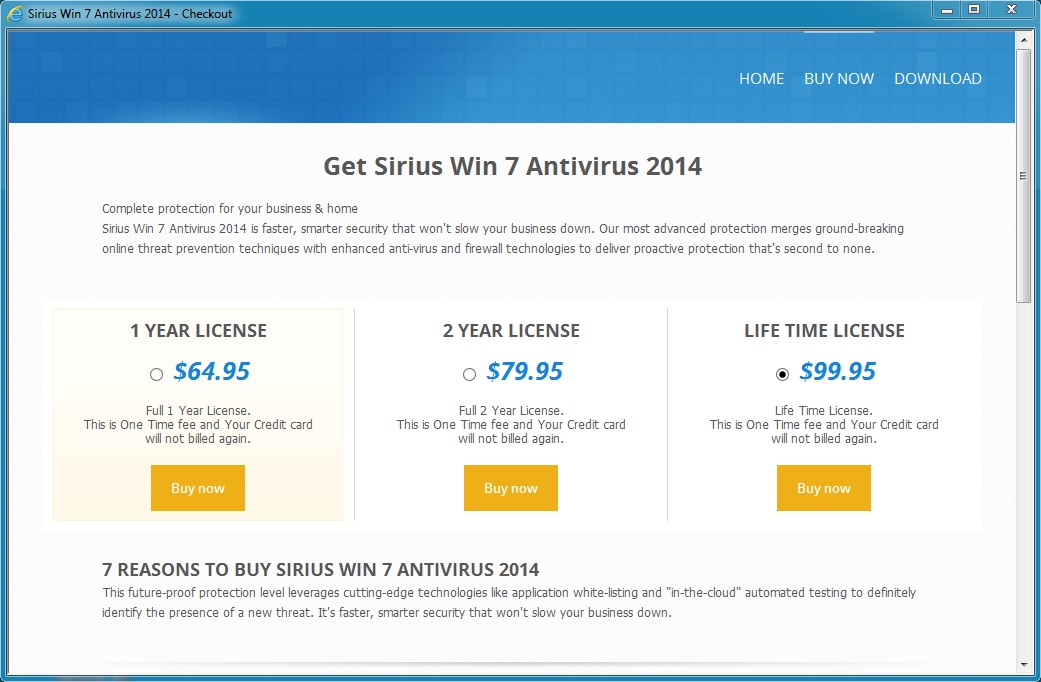
Task: Select the $64.95 one year license option
Action: pos(156,375)
